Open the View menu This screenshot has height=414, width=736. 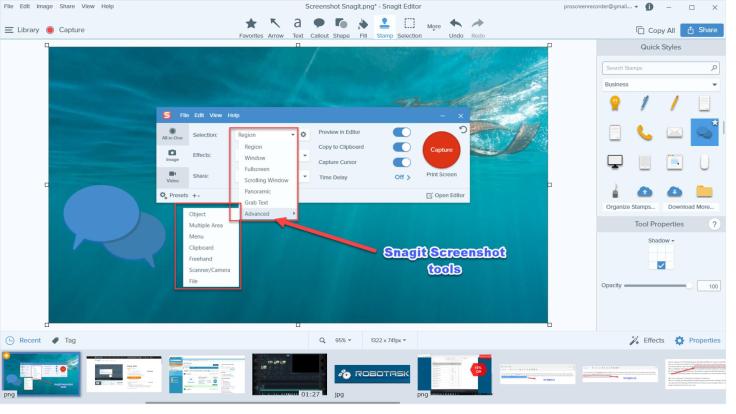pos(88,6)
